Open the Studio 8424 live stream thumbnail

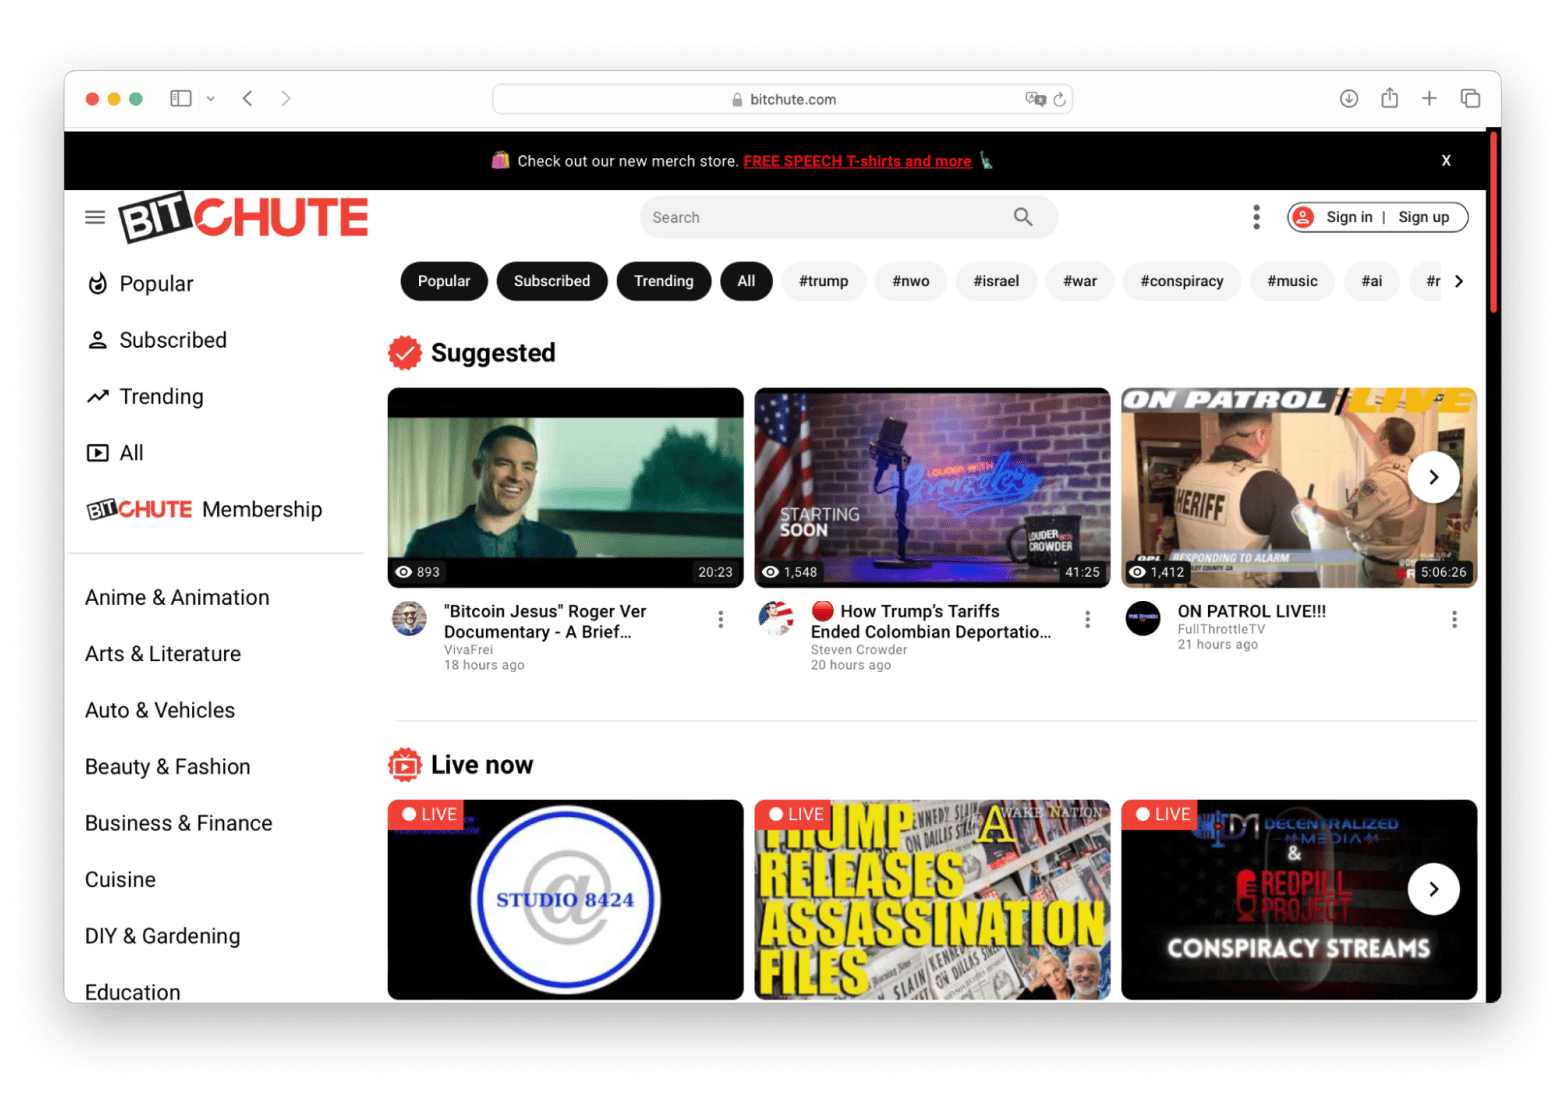pos(566,899)
